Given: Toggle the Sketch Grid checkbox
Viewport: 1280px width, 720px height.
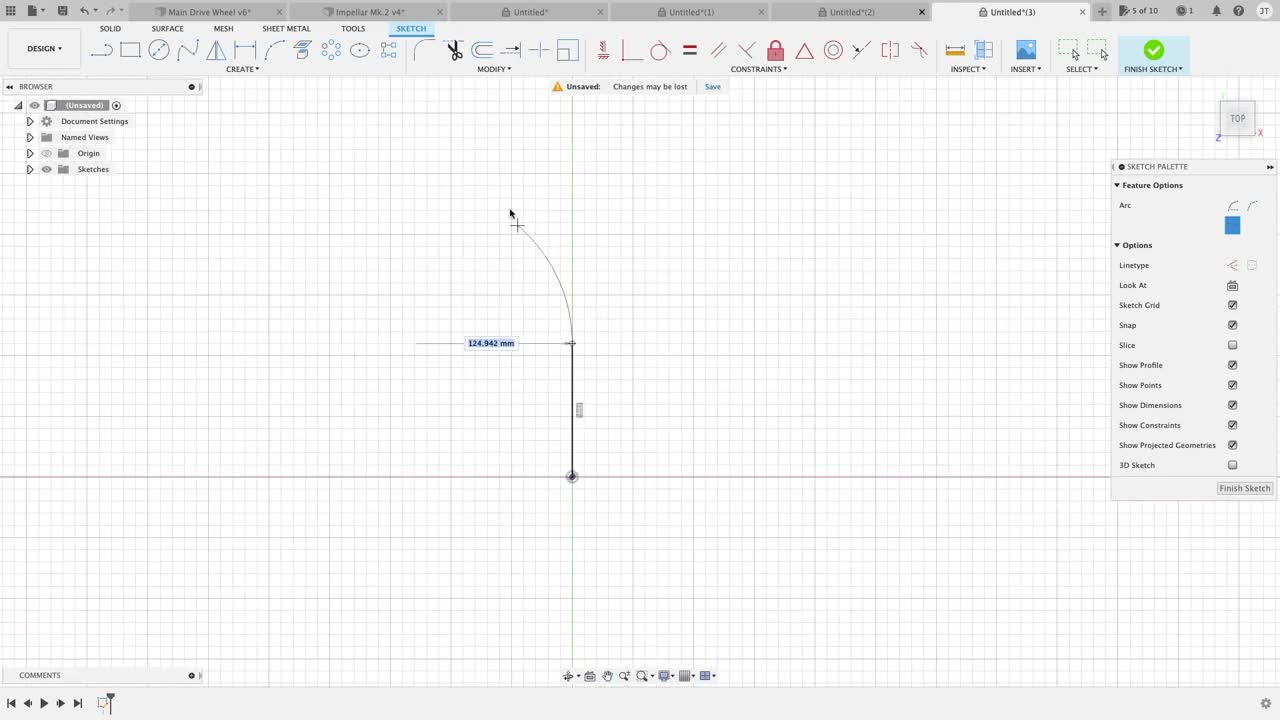Looking at the screenshot, I should click(x=1232, y=305).
